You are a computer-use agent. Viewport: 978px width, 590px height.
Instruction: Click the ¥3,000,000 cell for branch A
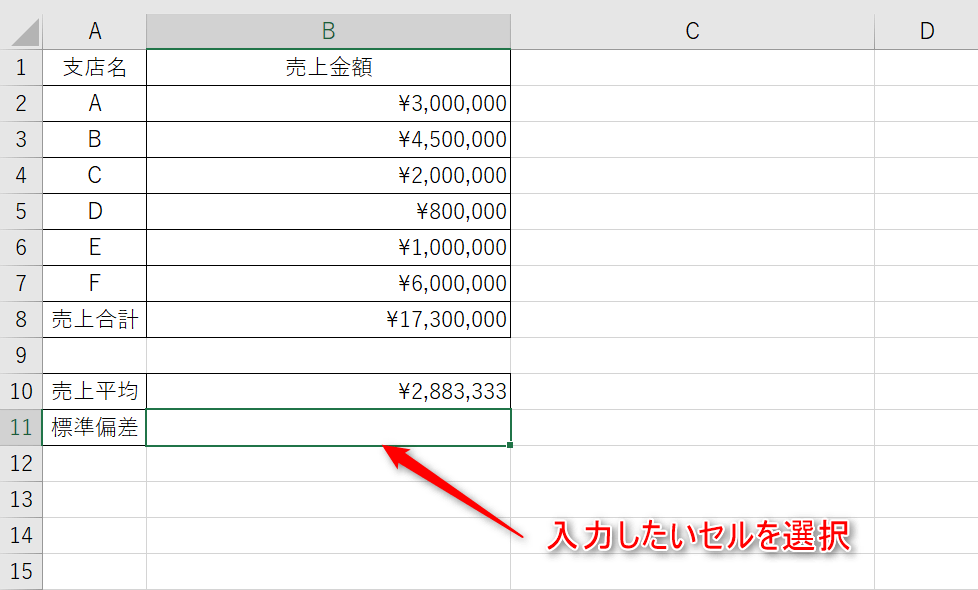[328, 103]
